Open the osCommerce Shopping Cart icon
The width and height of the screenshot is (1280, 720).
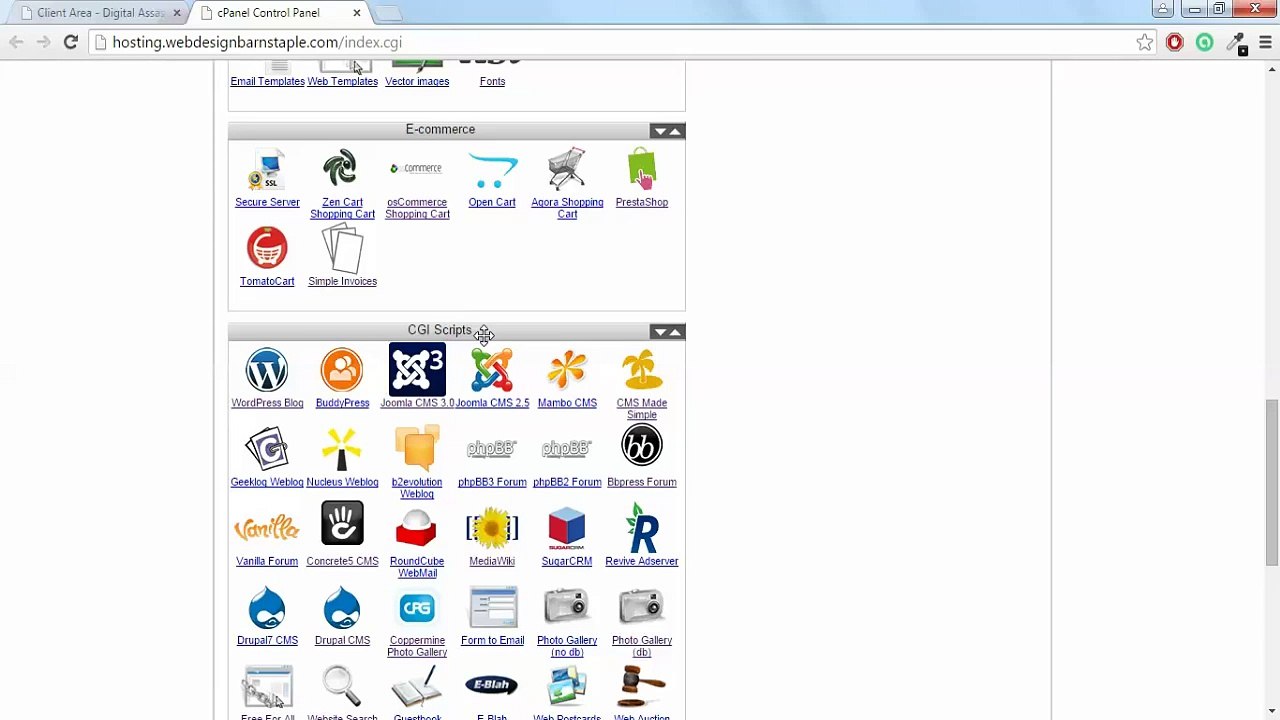417,168
